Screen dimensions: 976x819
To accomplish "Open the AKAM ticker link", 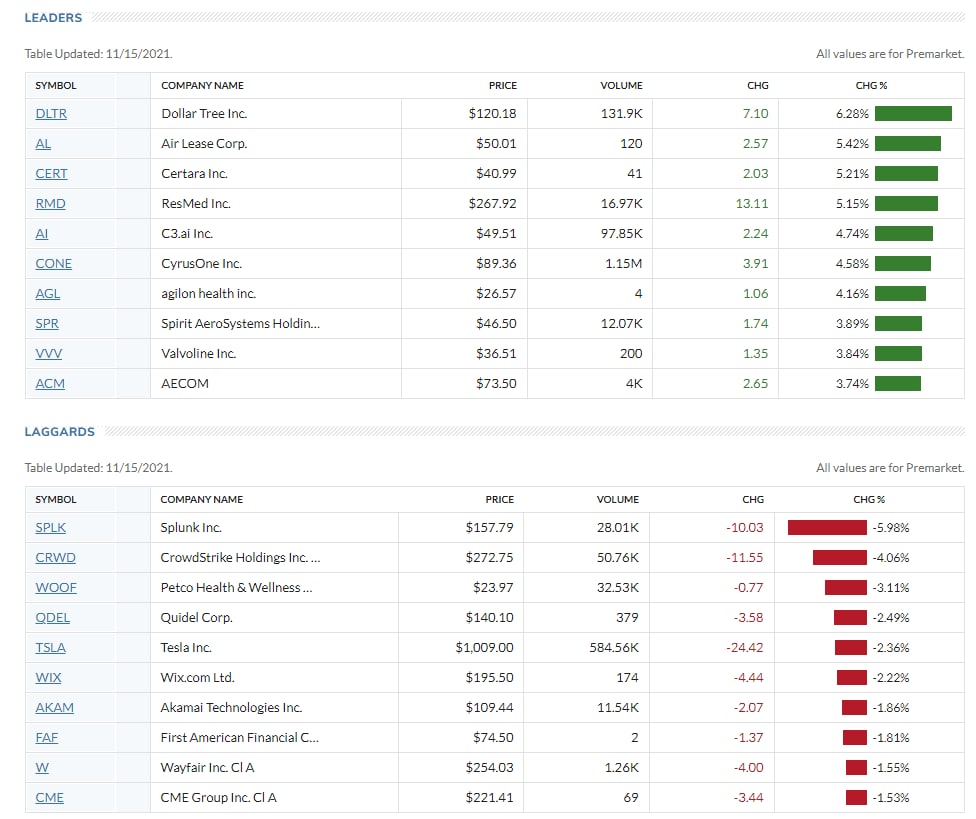I will 55,708.
